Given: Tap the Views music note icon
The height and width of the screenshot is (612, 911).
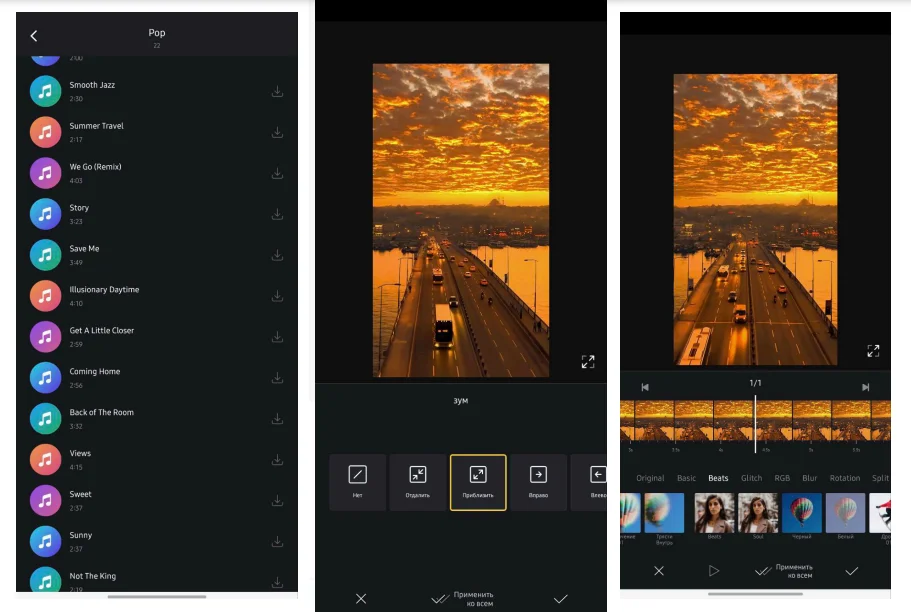Looking at the screenshot, I should click(45, 460).
